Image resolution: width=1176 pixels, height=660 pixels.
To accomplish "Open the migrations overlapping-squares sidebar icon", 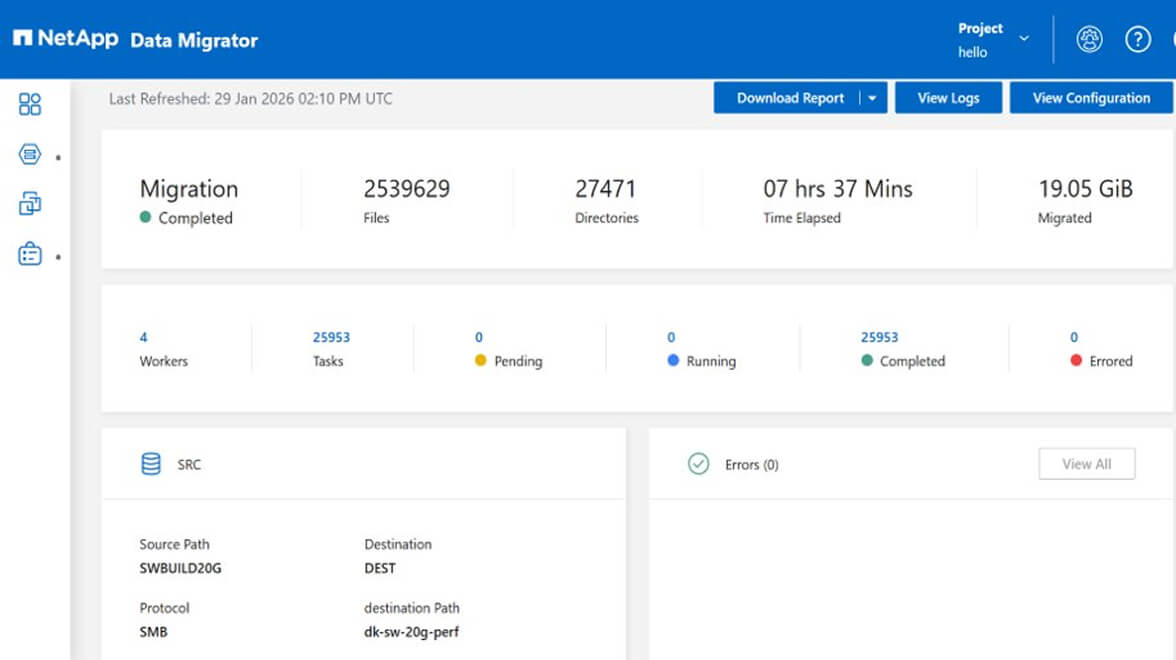I will pos(29,203).
